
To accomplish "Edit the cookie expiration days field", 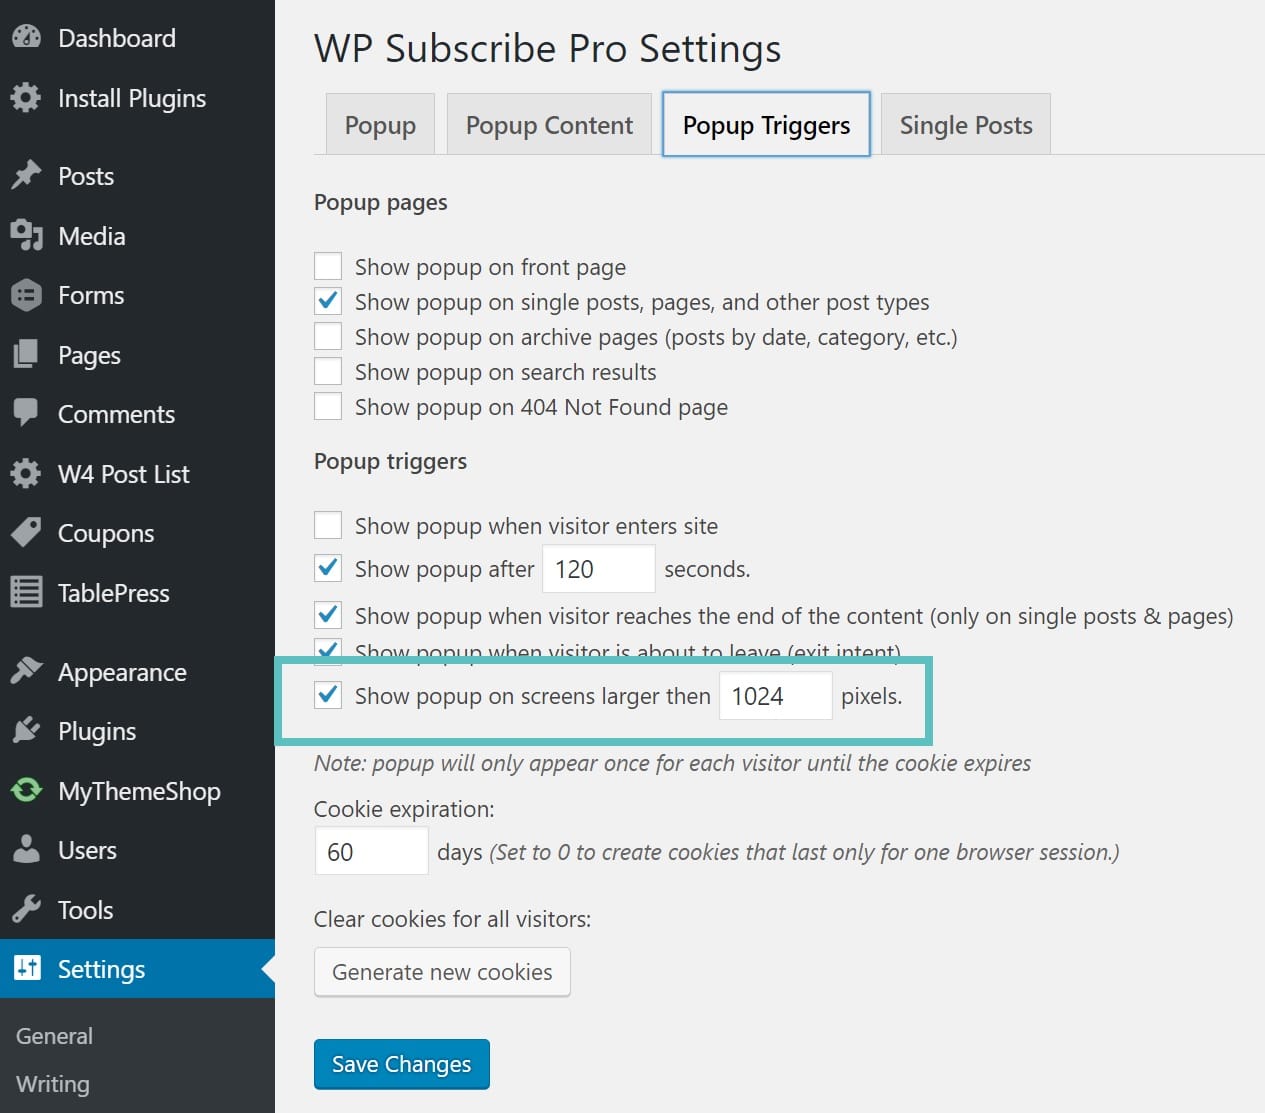I will [371, 851].
